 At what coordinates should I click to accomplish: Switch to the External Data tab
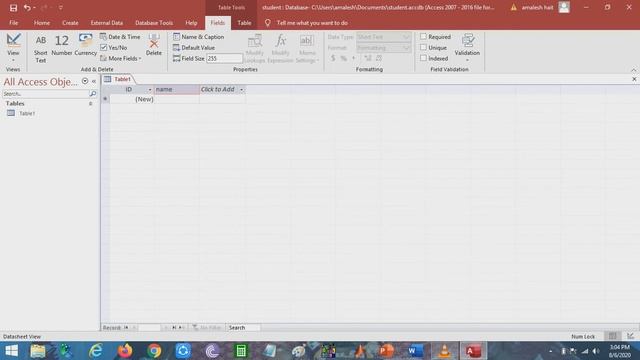click(x=107, y=23)
